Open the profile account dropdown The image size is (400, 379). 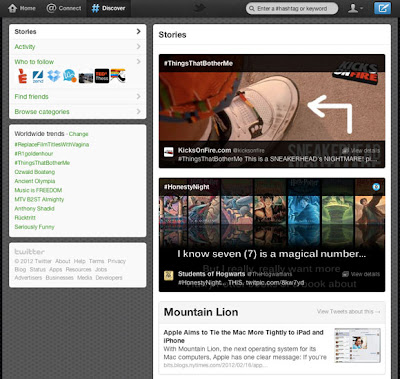355,8
